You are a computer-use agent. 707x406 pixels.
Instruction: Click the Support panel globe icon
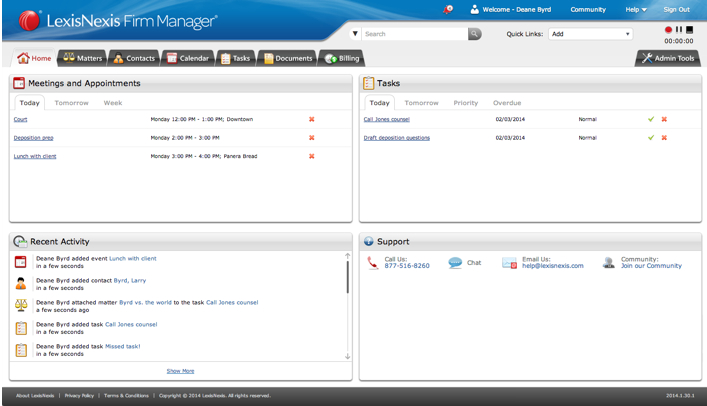368,241
